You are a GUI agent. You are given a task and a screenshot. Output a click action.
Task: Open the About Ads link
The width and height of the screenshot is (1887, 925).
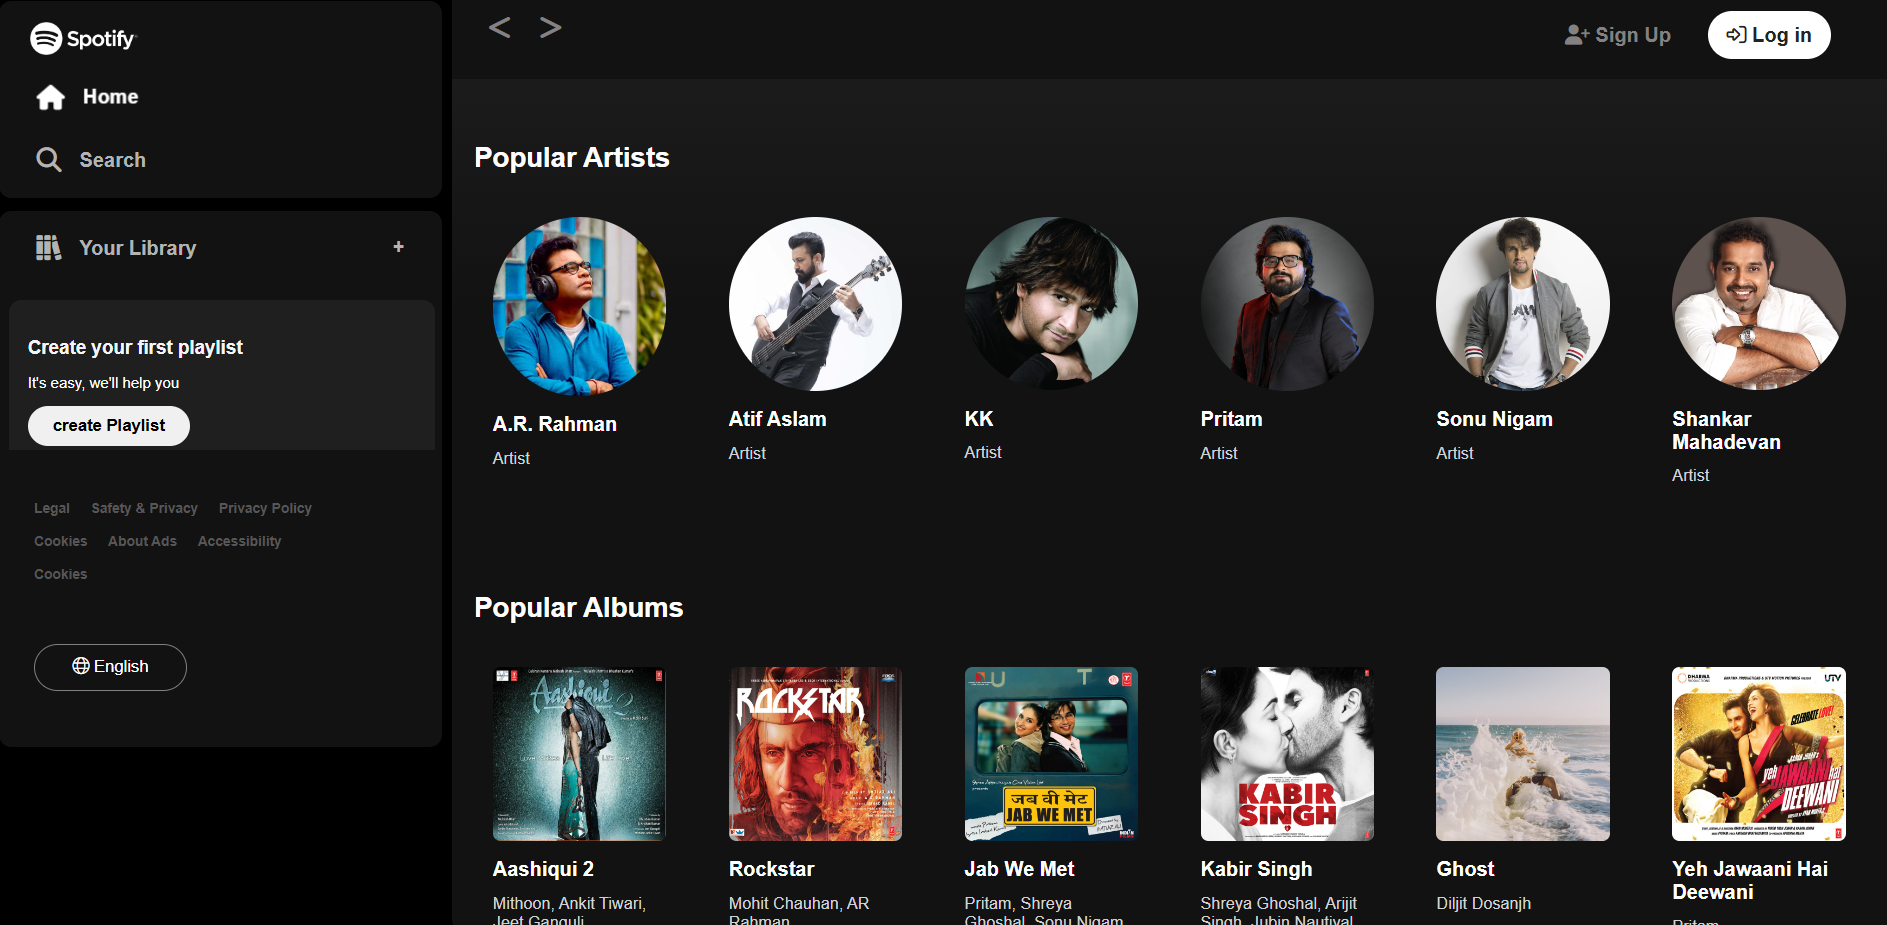pyautogui.click(x=142, y=541)
